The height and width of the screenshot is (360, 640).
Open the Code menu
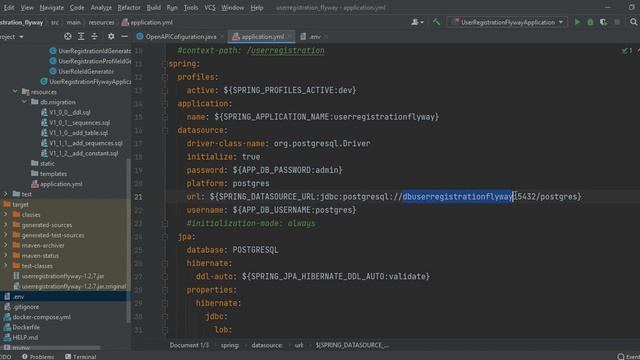point(77,8)
